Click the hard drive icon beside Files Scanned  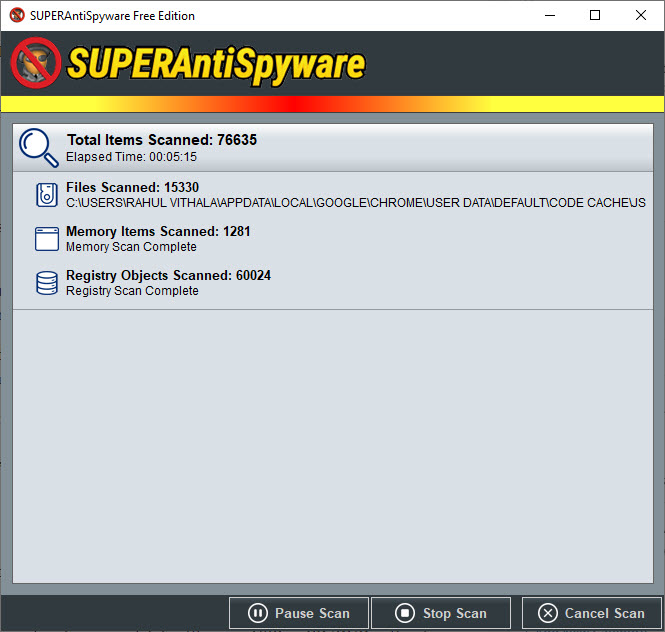coord(47,195)
